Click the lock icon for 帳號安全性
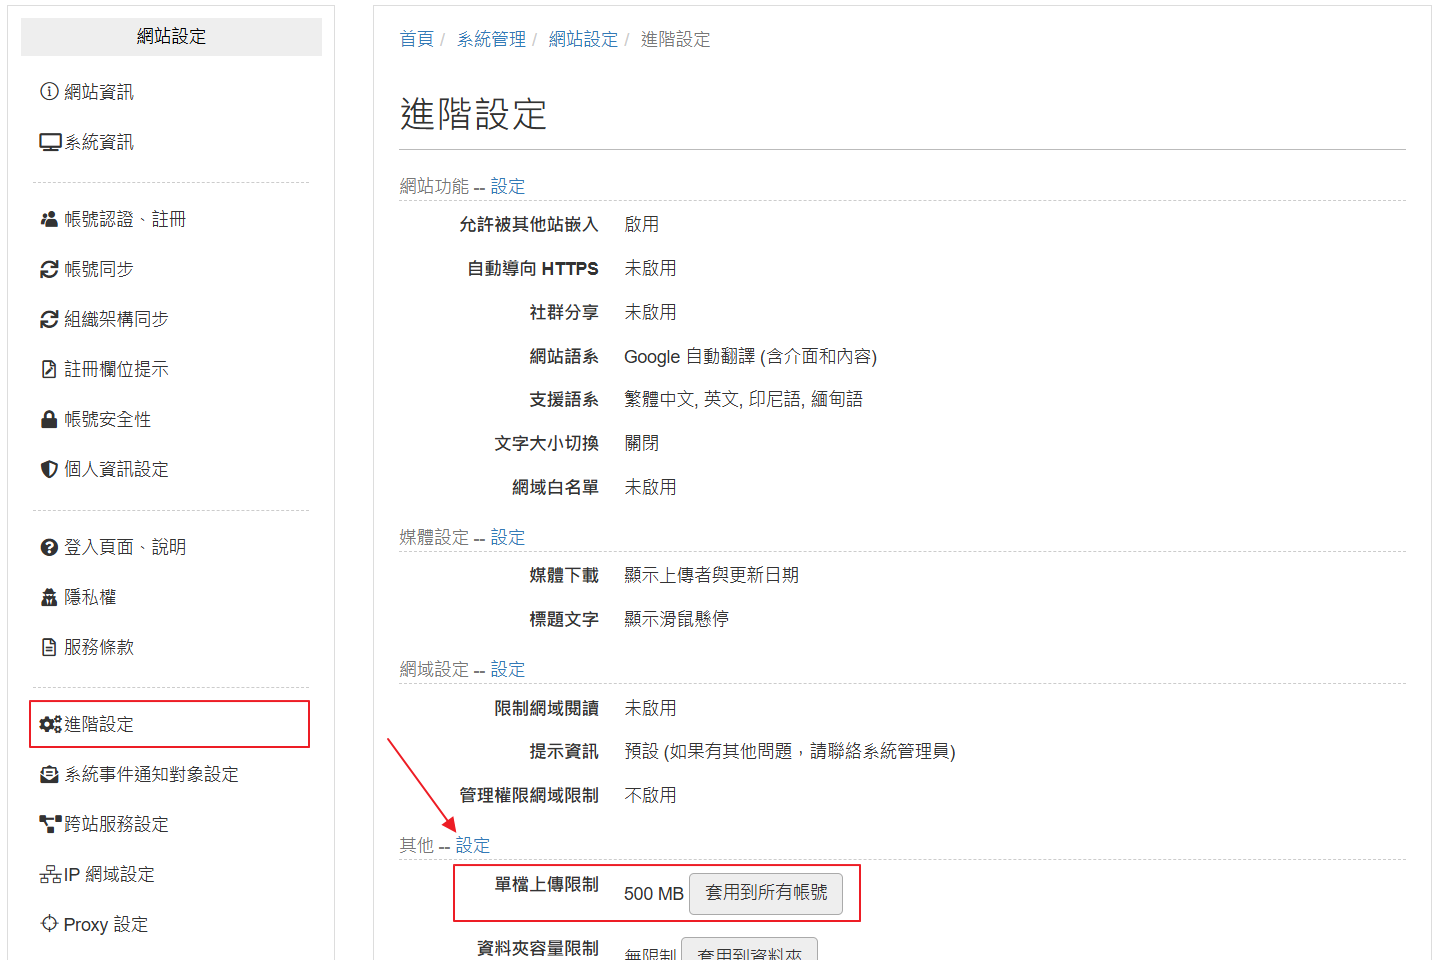Screen dimensions: 1442x960 (49, 419)
